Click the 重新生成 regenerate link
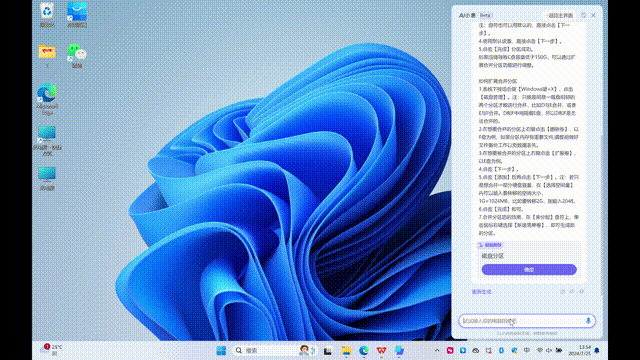The image size is (640, 360). 482,292
